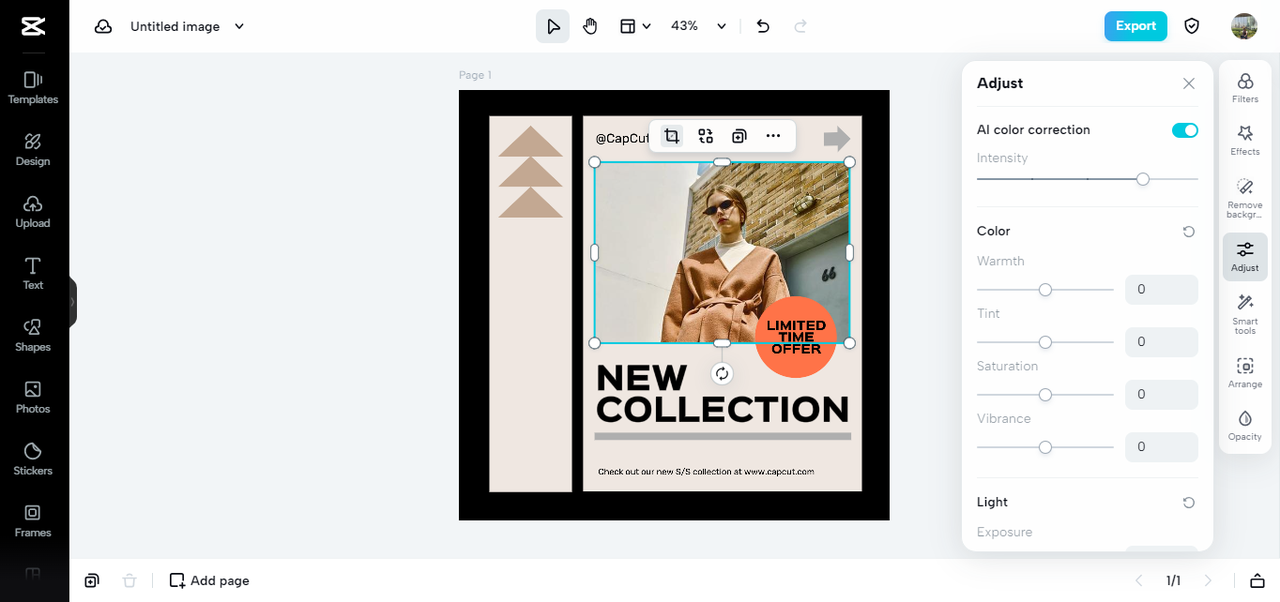Open the Arrange tab
The height and width of the screenshot is (602, 1280).
(1245, 373)
